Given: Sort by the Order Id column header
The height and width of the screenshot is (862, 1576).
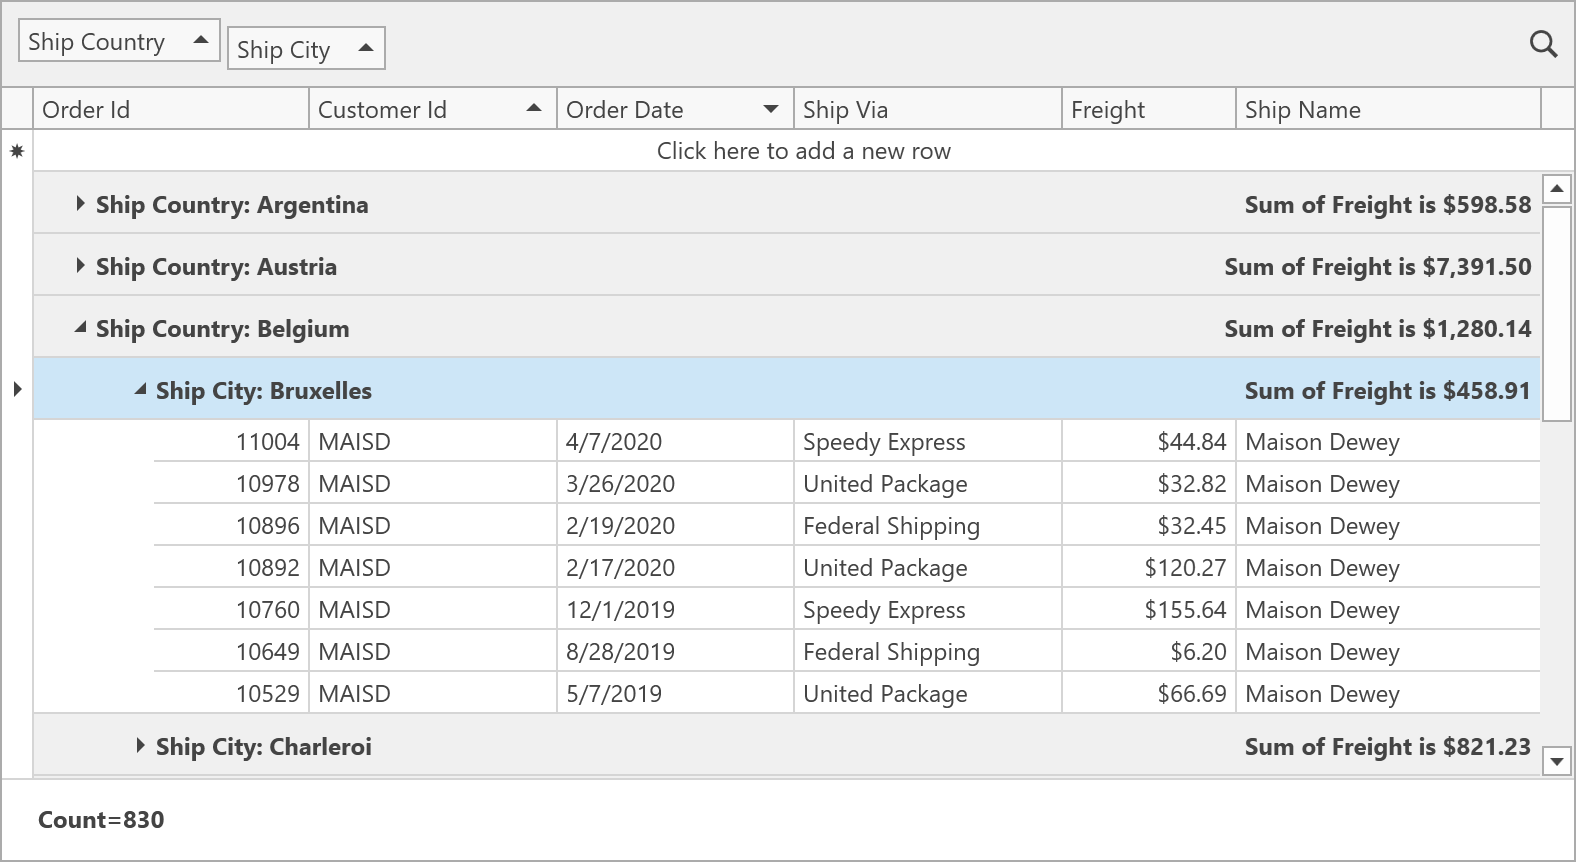Looking at the screenshot, I should pyautogui.click(x=170, y=109).
